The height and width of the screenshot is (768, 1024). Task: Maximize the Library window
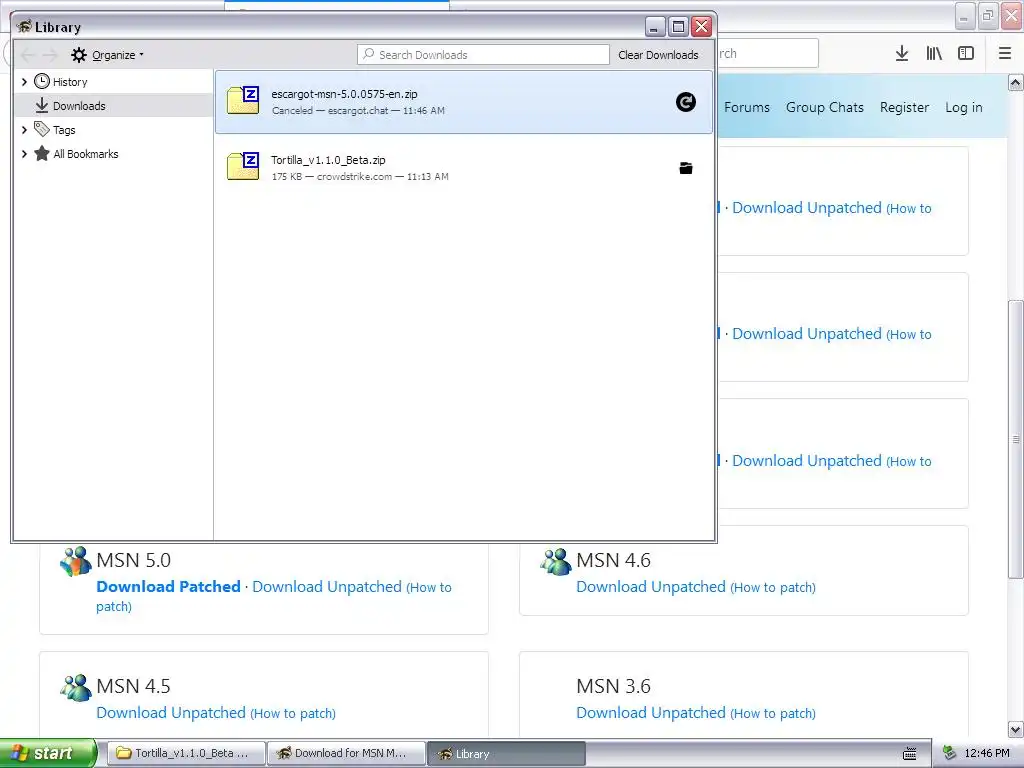pyautogui.click(x=679, y=26)
